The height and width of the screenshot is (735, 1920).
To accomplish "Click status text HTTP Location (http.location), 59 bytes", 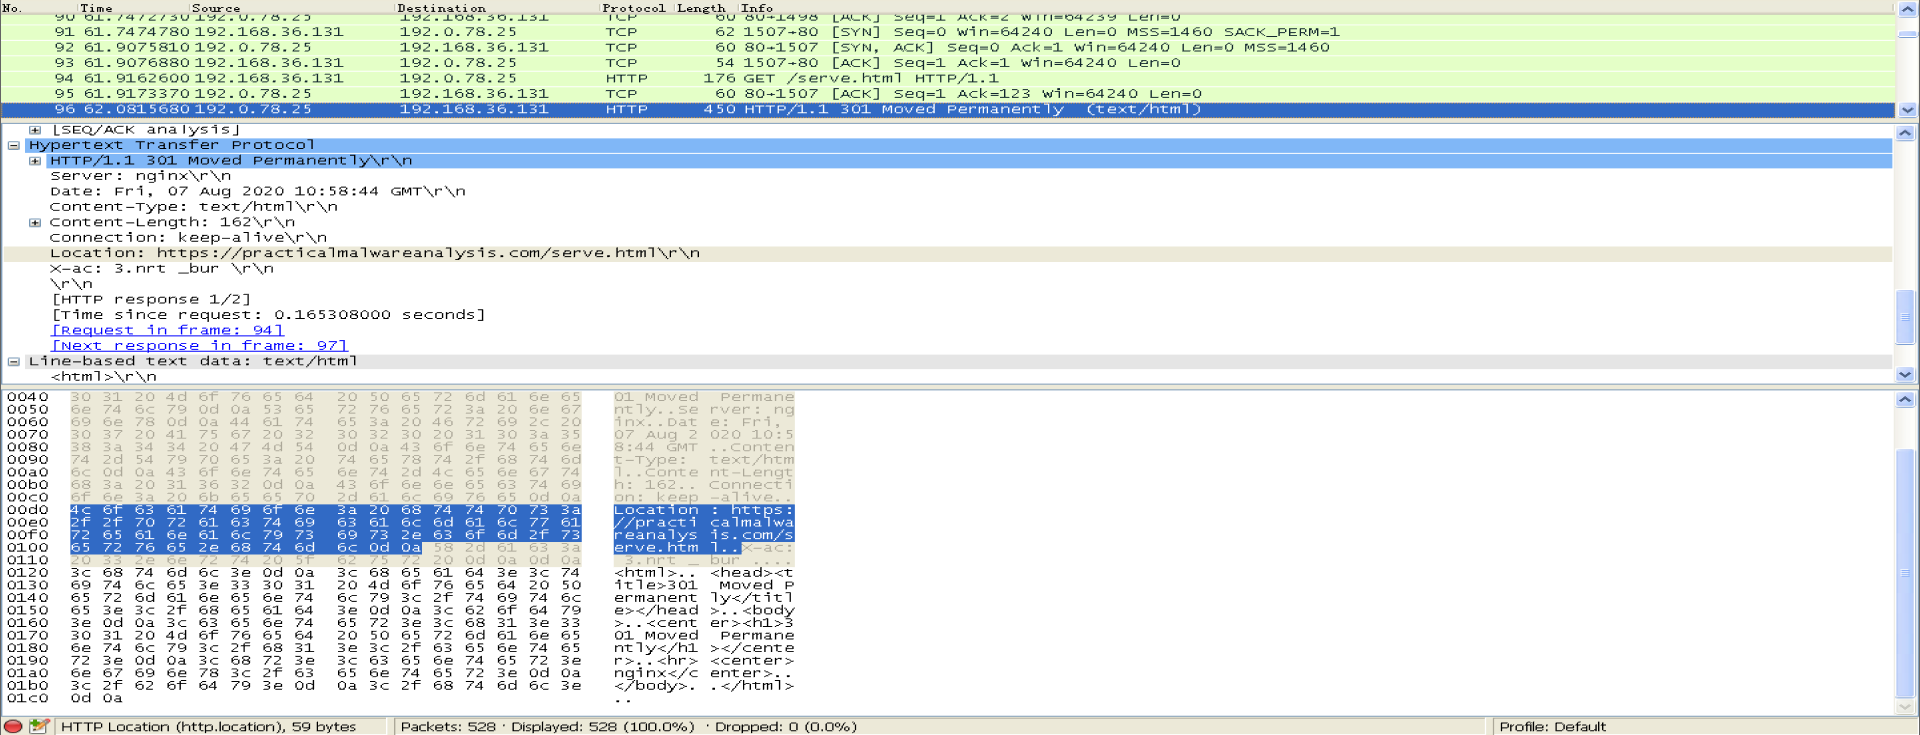I will 208,727.
